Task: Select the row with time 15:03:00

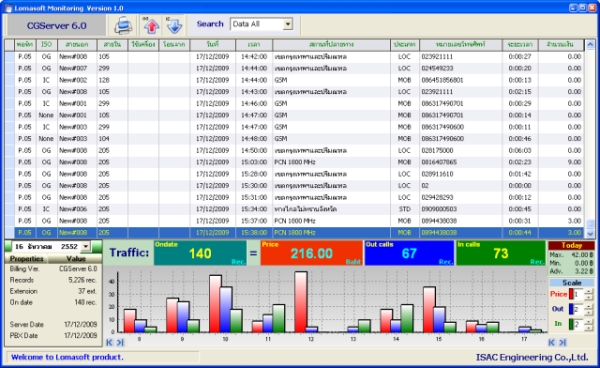Action: pos(294,162)
